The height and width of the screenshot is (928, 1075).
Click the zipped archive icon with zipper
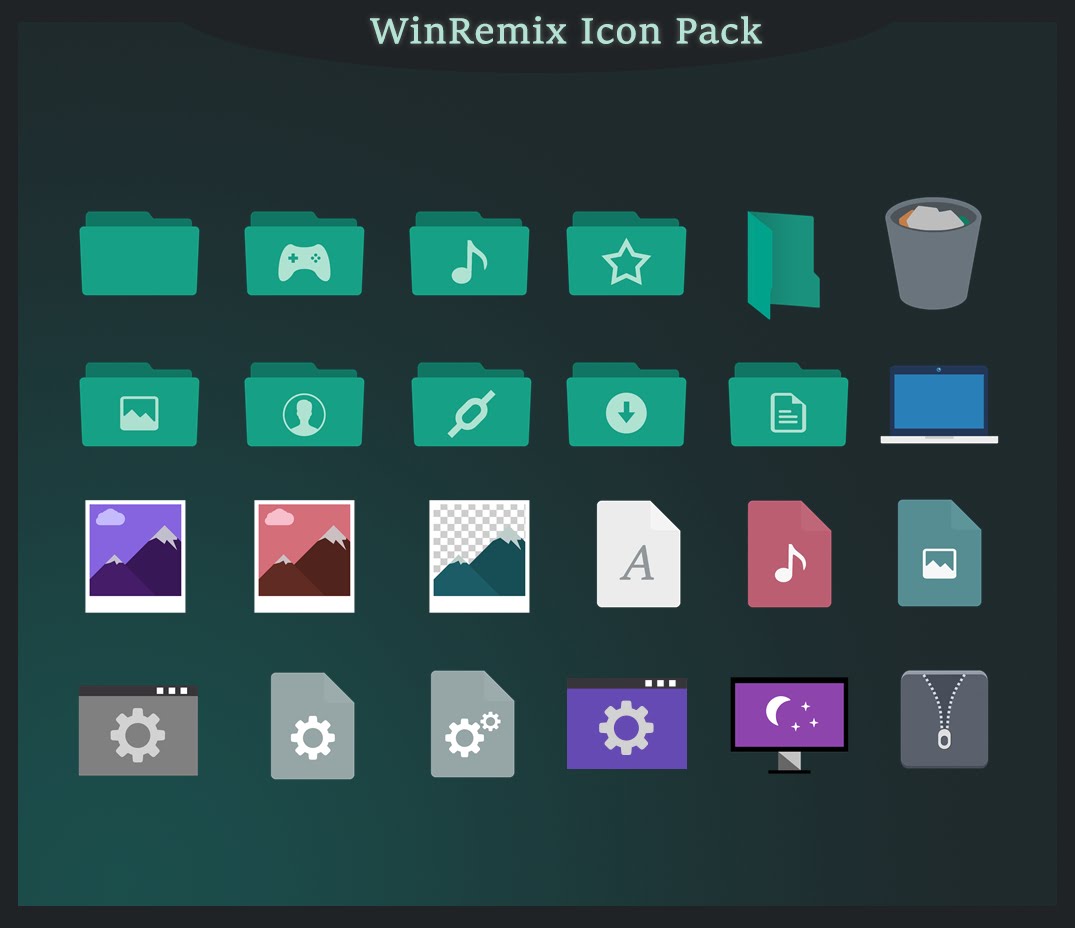pos(943,719)
